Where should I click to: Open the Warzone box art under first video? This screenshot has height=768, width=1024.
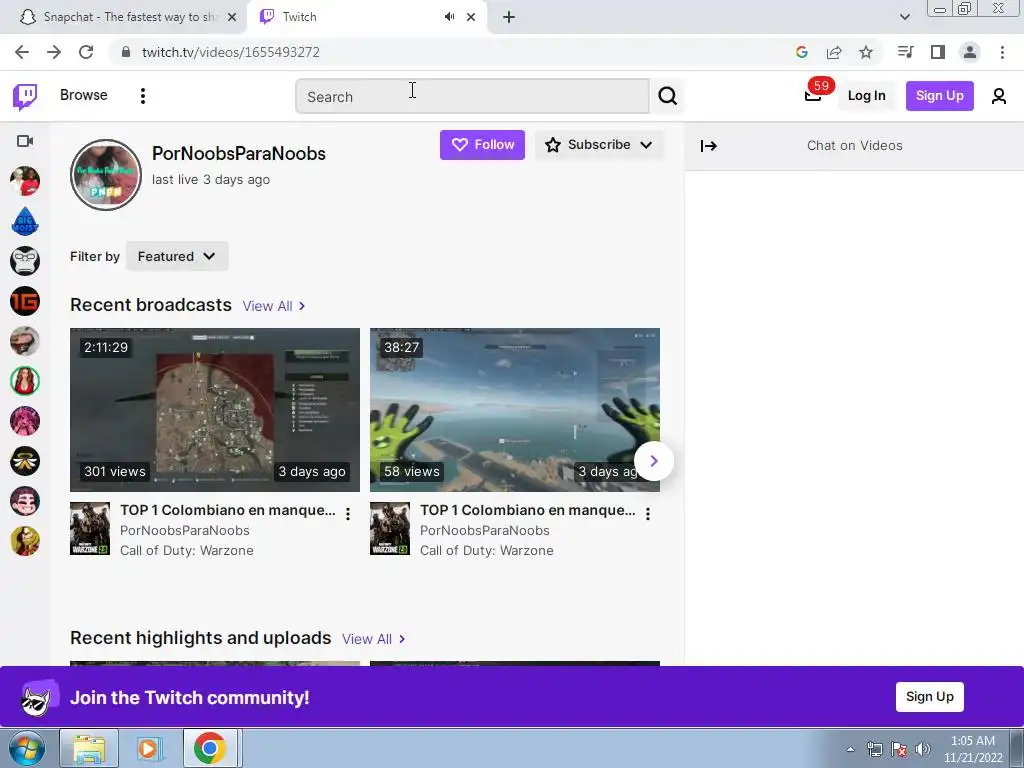pos(90,528)
